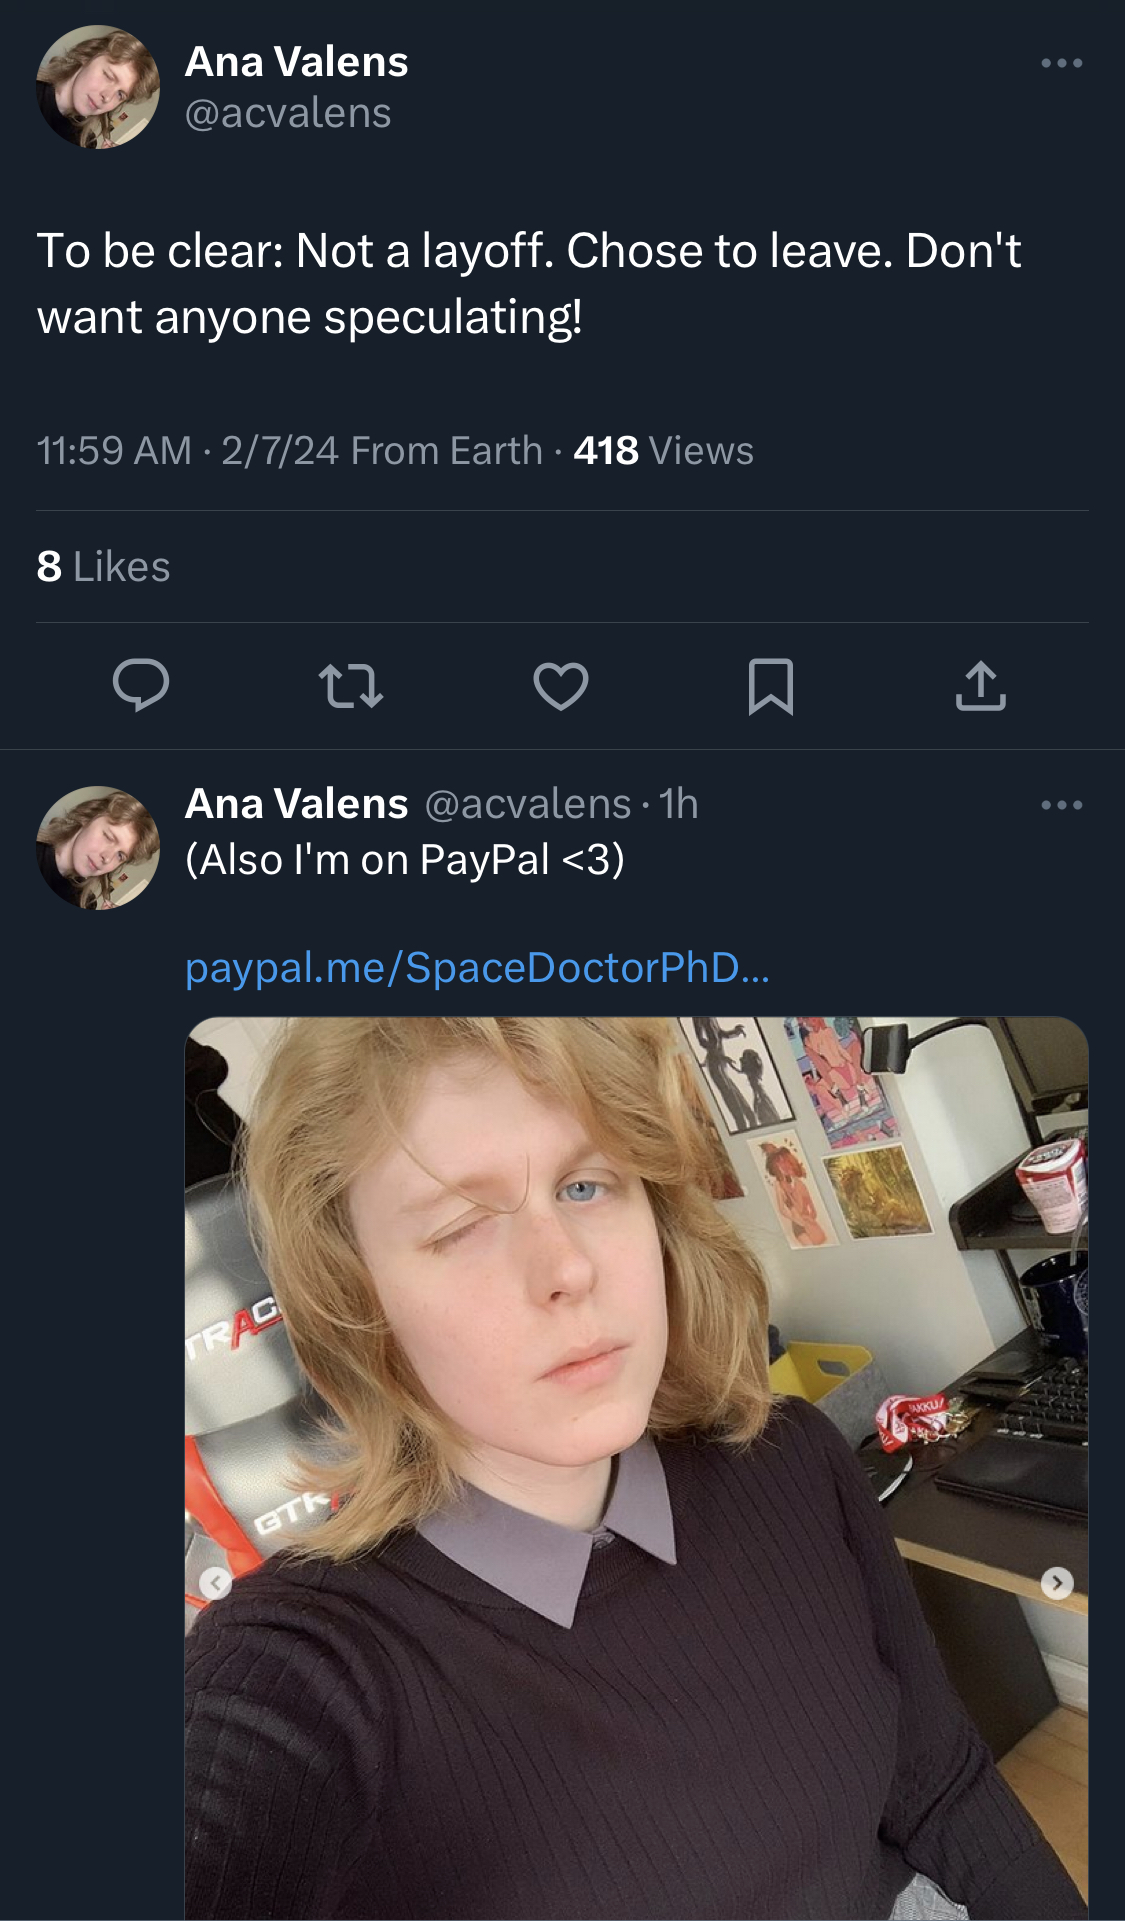Go to the previous image with the left arrow
The width and height of the screenshot is (1125, 1921).
216,1582
